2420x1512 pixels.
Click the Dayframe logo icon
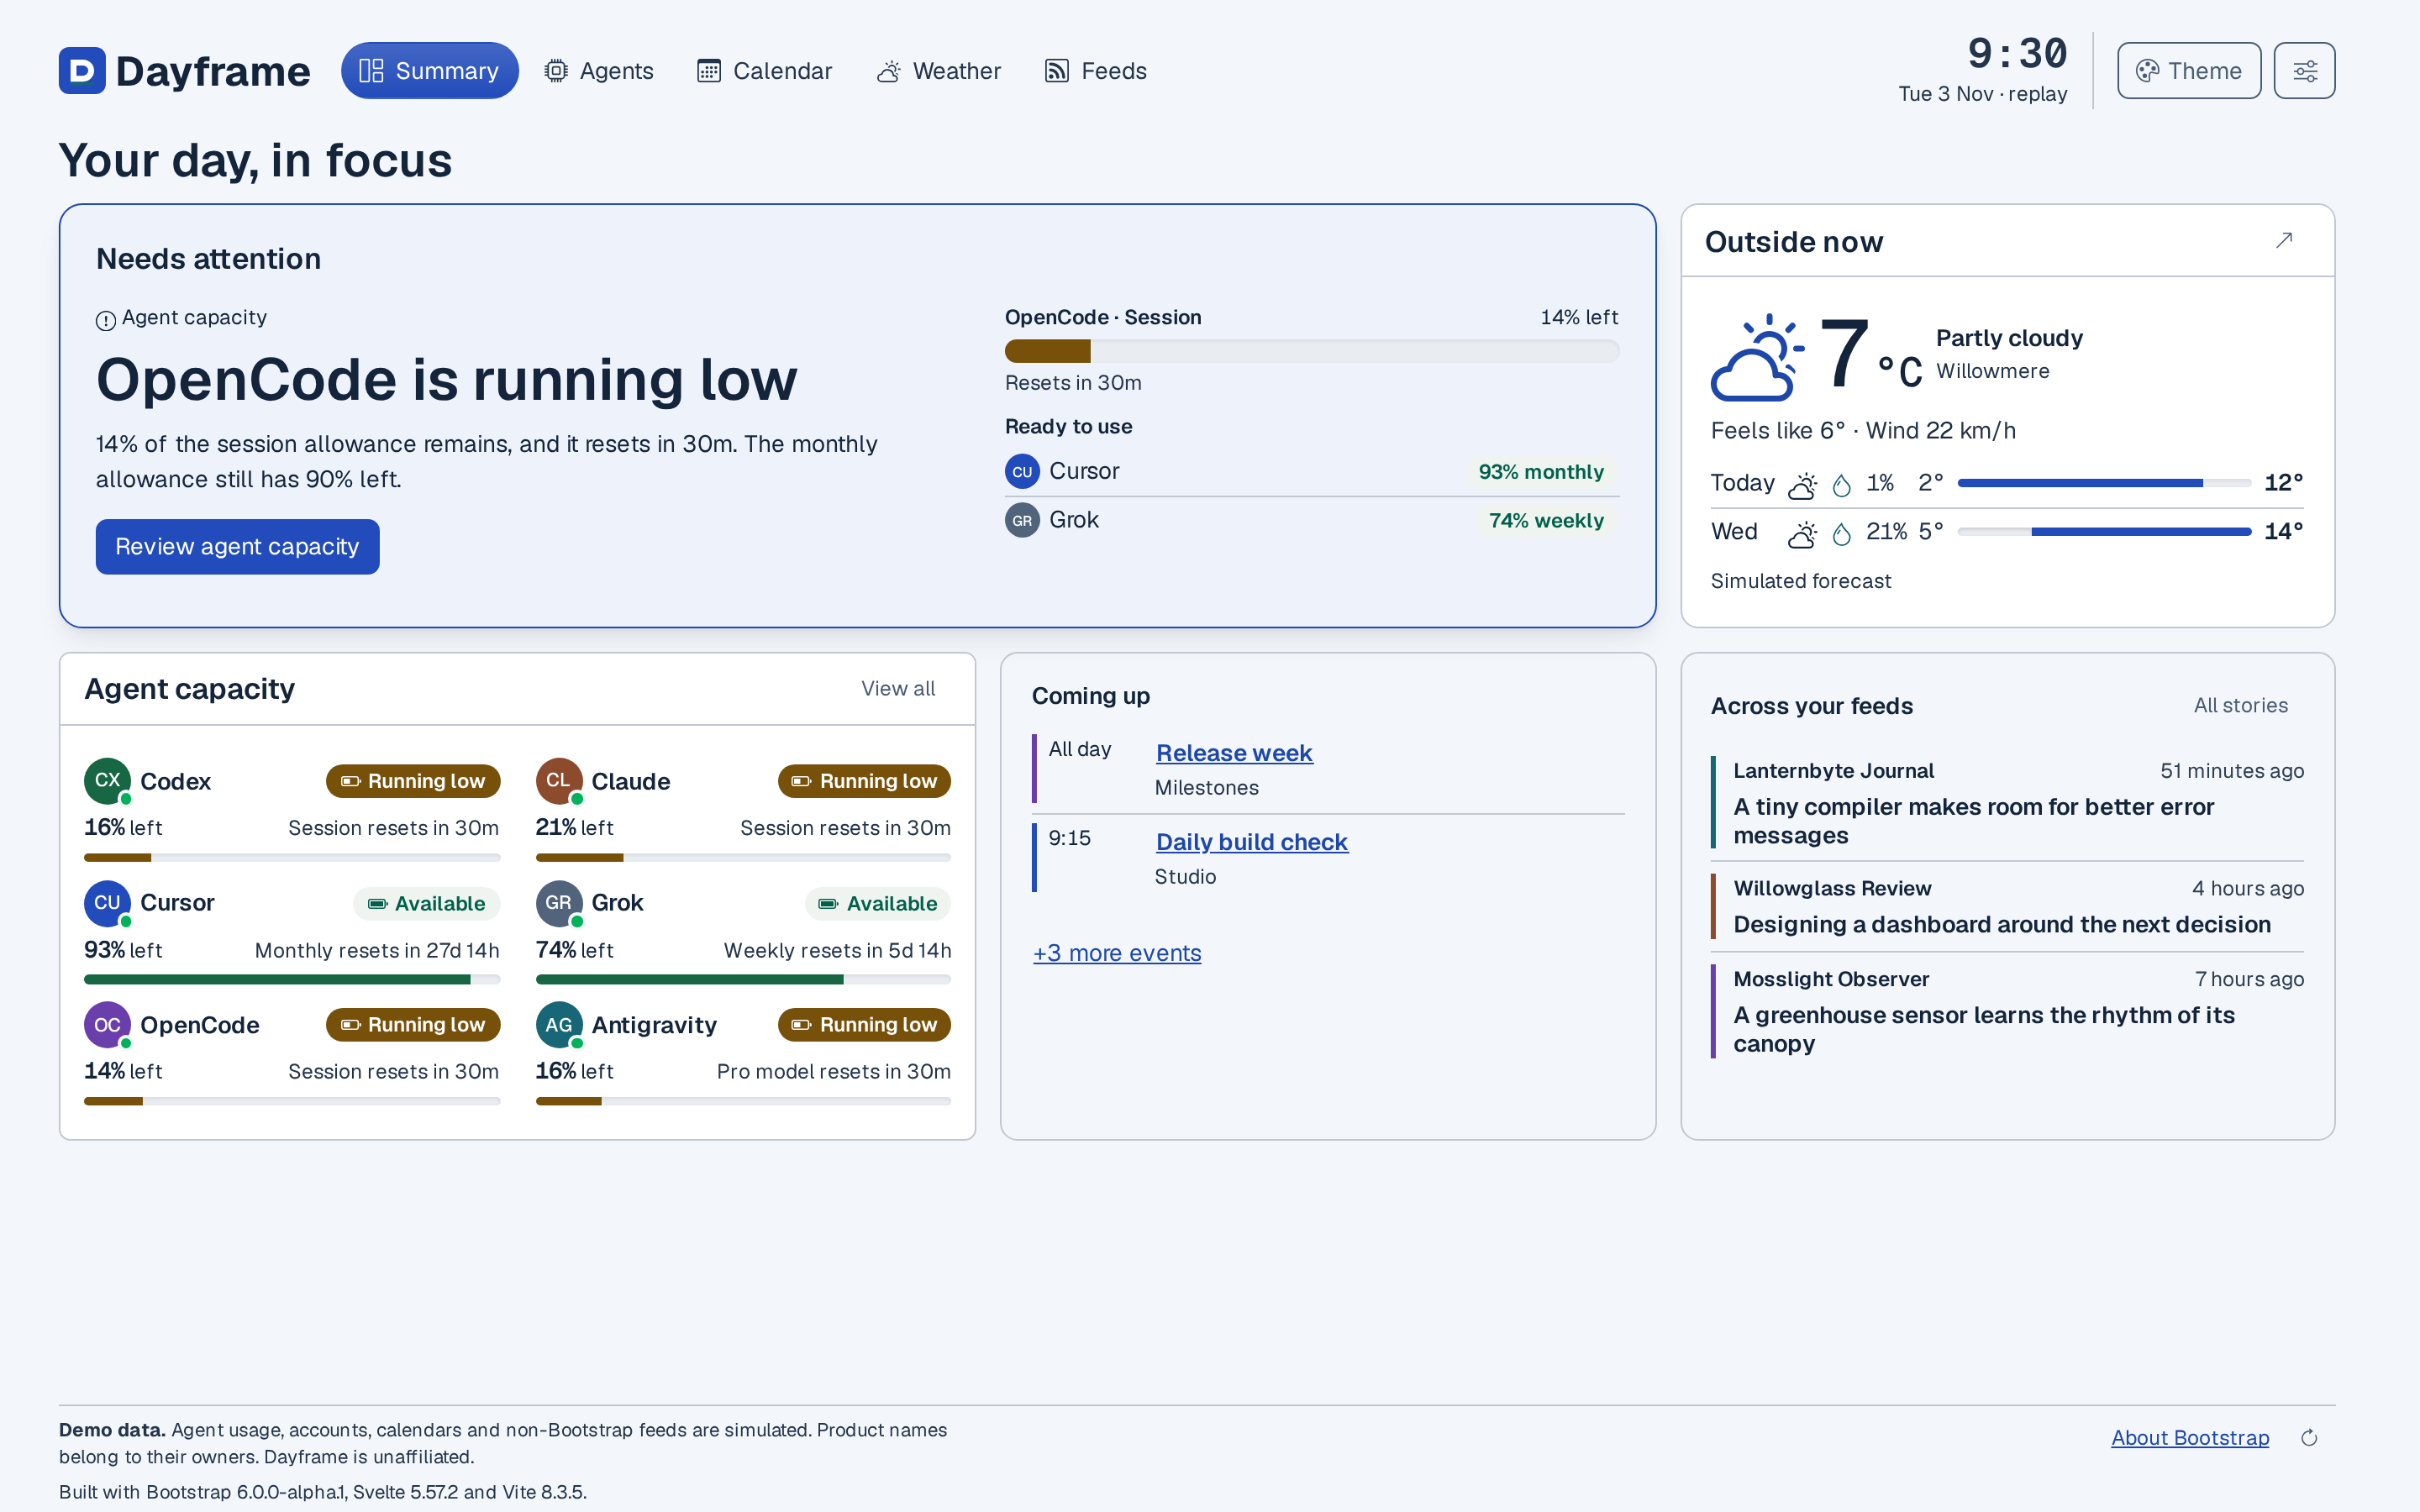pyautogui.click(x=82, y=70)
